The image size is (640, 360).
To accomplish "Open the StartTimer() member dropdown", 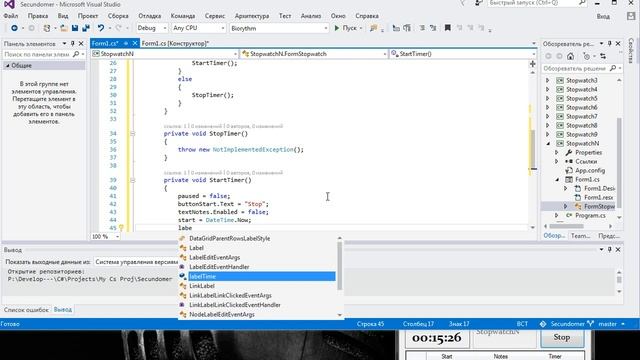I will click(463, 54).
